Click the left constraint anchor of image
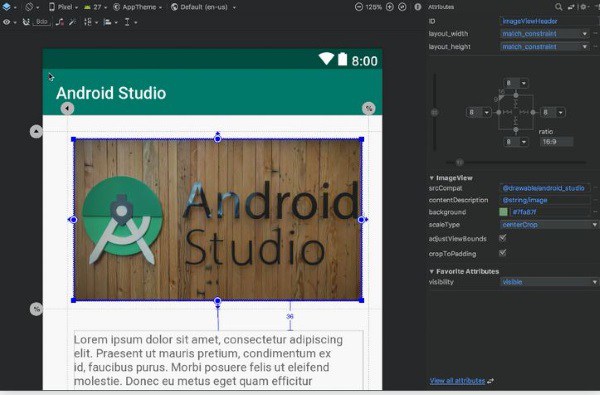The width and height of the screenshot is (600, 395). 73,220
